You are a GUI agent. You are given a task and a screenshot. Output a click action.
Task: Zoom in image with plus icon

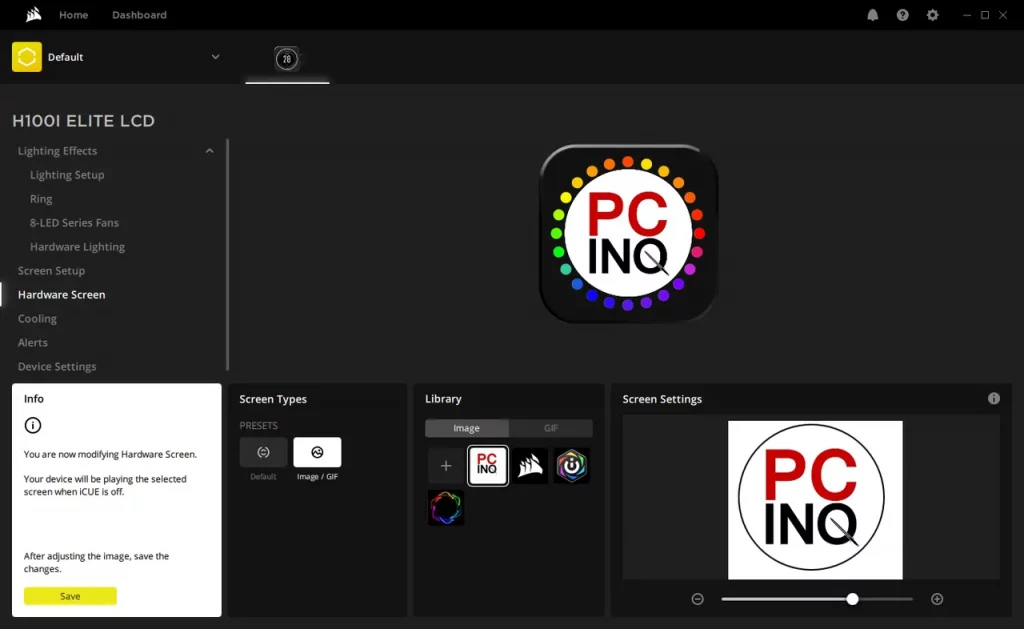pos(937,599)
